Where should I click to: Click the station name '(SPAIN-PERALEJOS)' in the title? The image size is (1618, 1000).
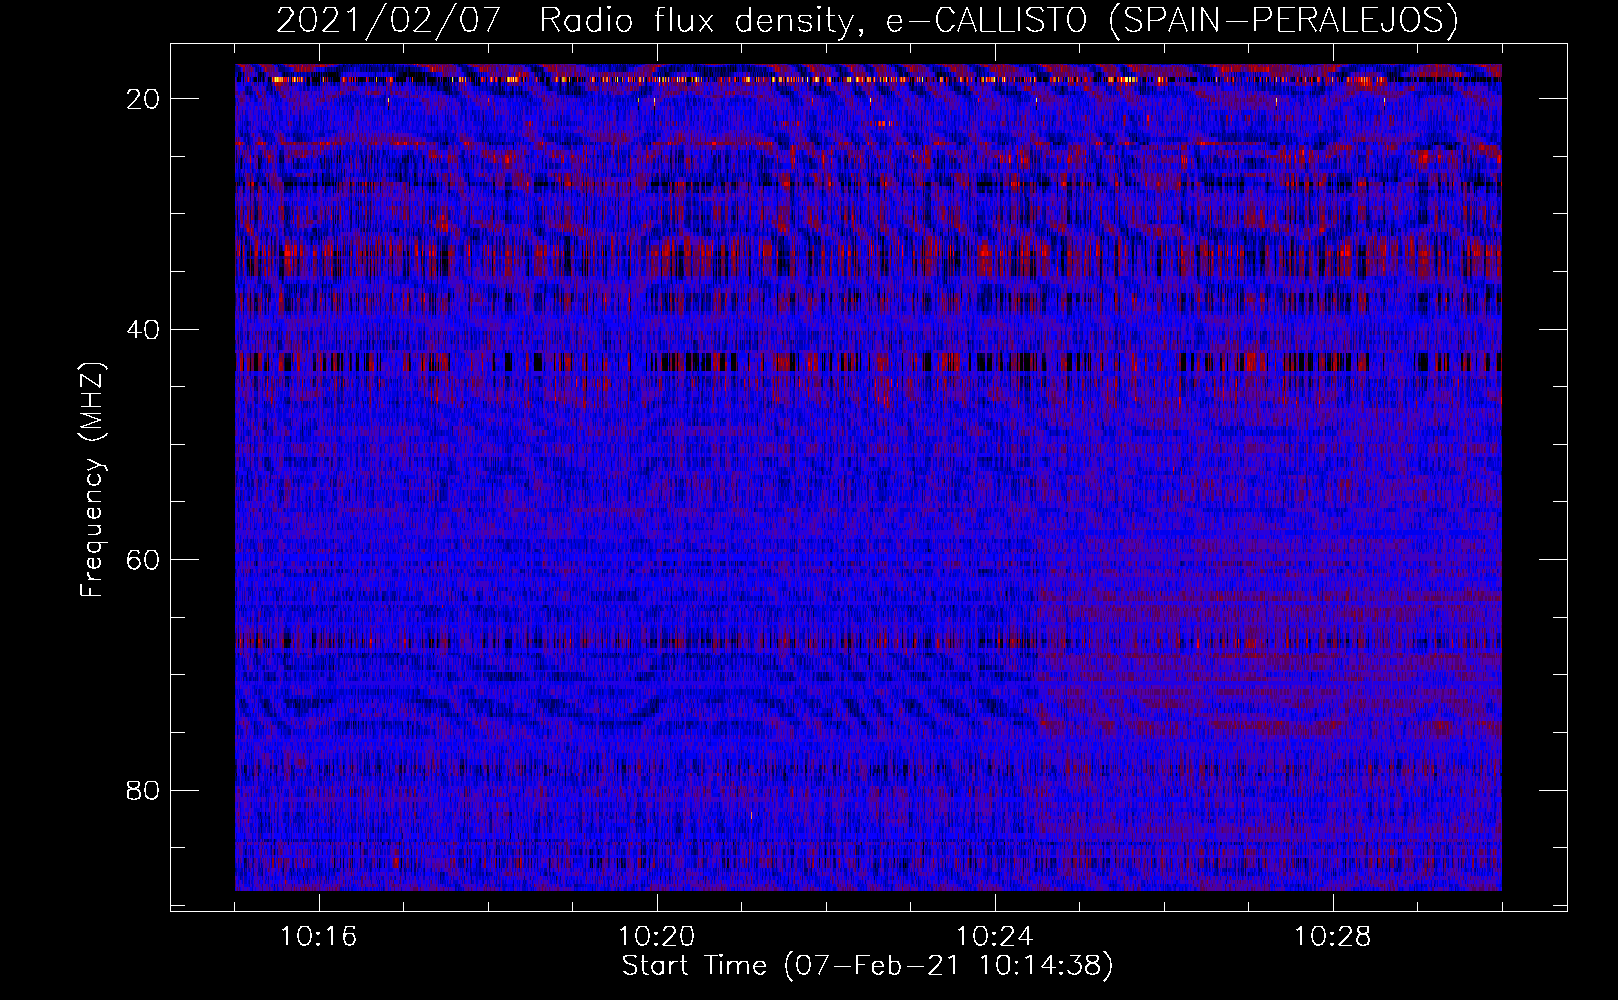(x=1284, y=21)
